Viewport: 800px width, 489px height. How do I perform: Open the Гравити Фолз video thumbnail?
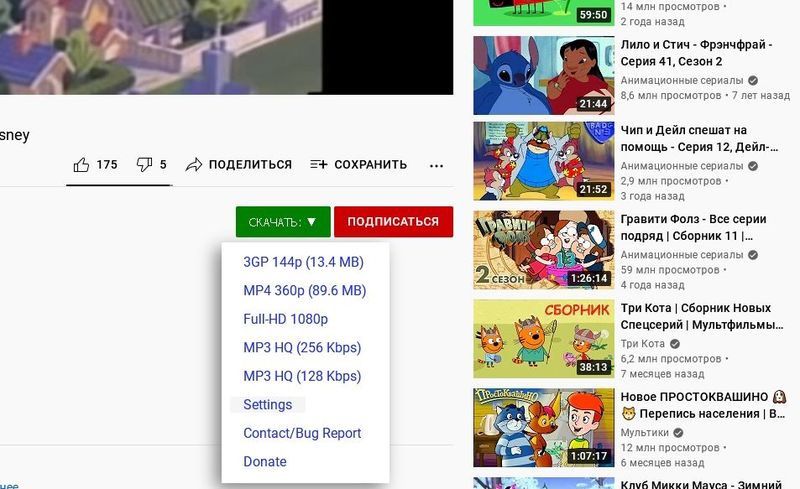point(544,250)
